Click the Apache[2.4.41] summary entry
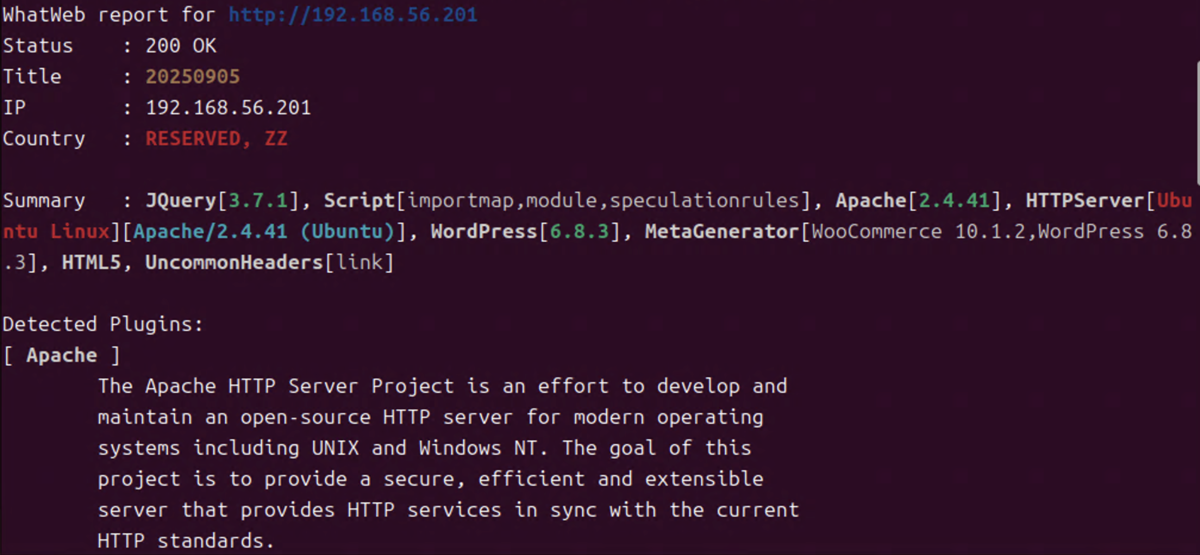The width and height of the screenshot is (1200, 555). 918,201
